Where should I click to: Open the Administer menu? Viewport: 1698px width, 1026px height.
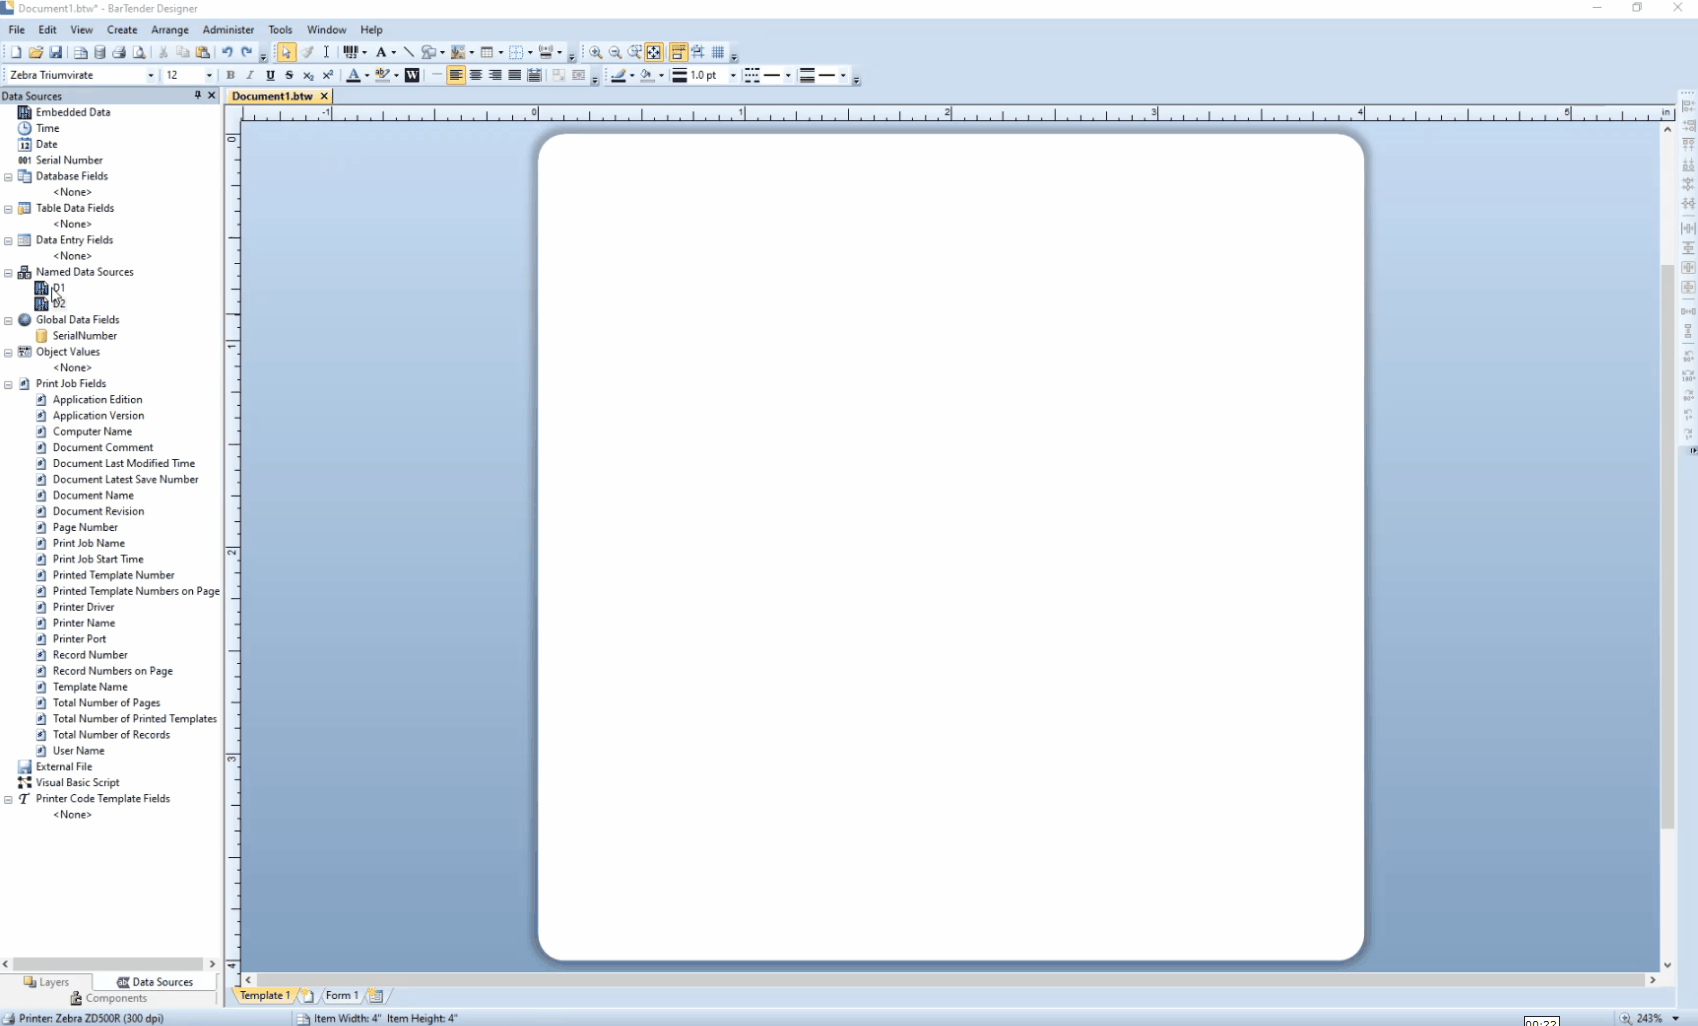click(x=228, y=29)
